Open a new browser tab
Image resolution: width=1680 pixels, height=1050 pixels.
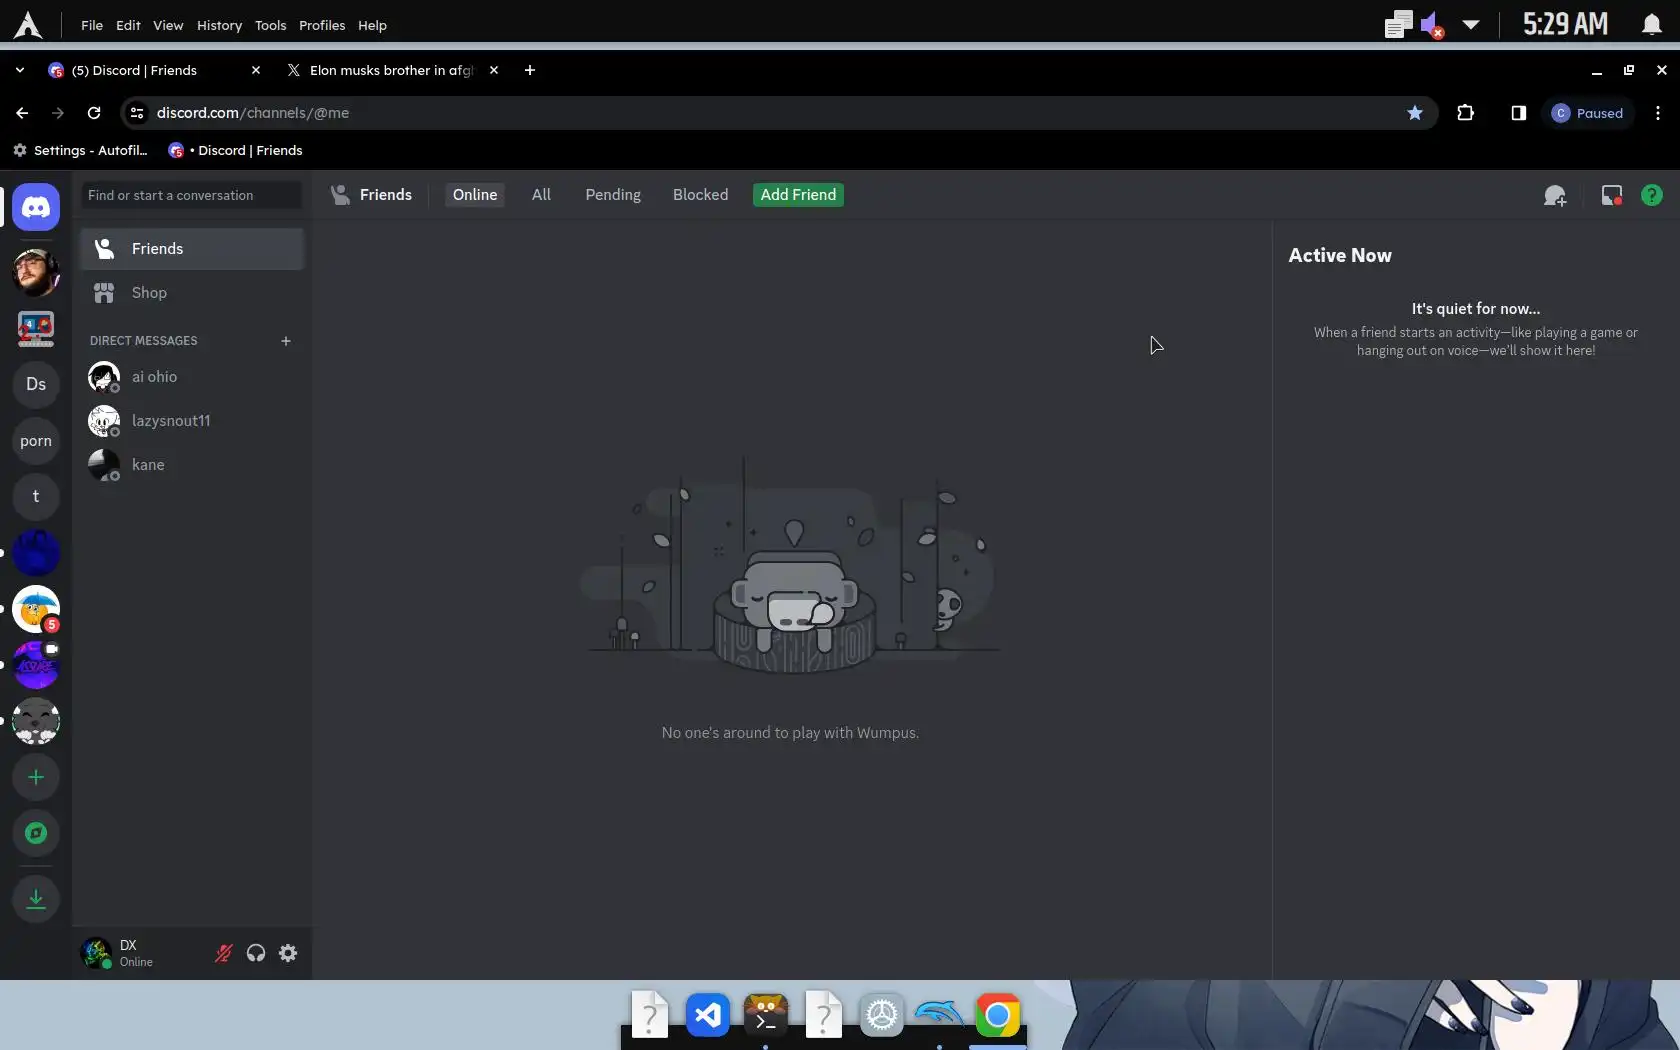point(530,70)
